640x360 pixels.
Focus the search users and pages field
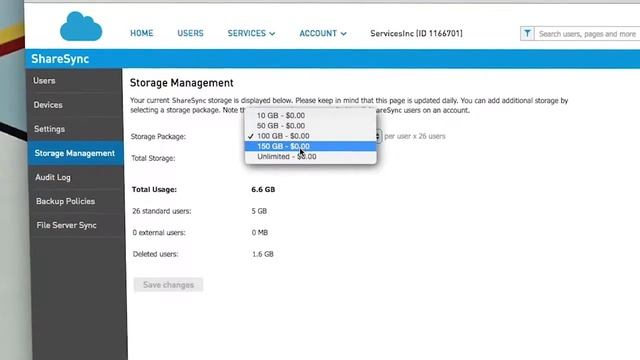click(587, 34)
